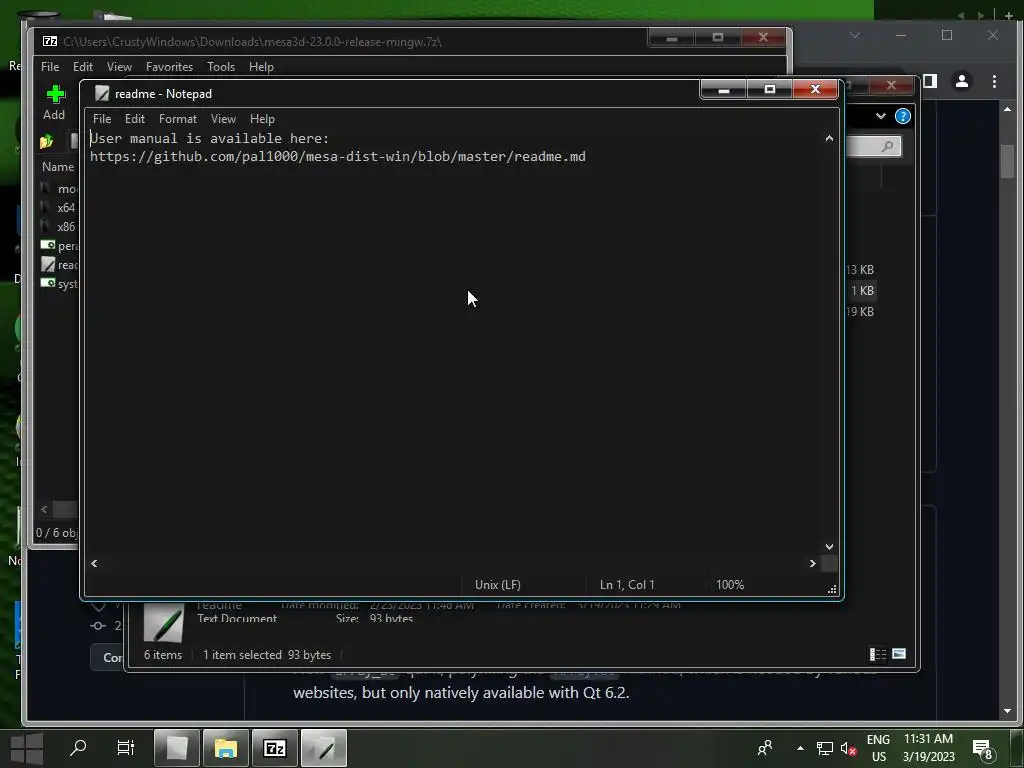This screenshot has height=768, width=1024.
Task: Open 7-Zip View menu
Action: tap(119, 67)
